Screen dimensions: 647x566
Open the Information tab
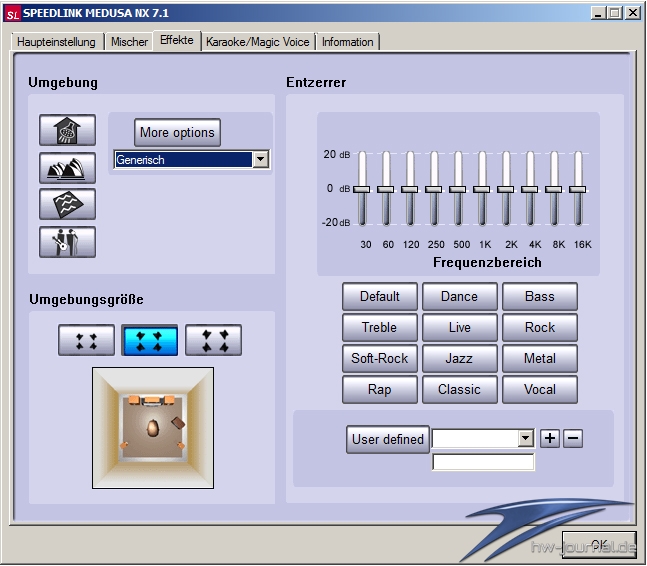347,42
